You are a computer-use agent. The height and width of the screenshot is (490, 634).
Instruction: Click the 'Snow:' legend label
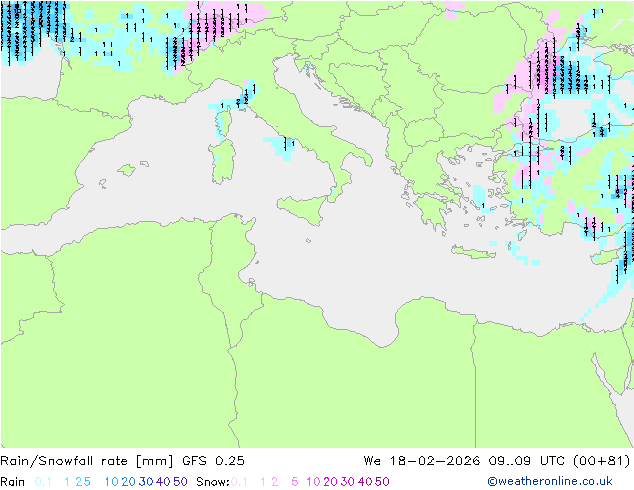point(213,482)
